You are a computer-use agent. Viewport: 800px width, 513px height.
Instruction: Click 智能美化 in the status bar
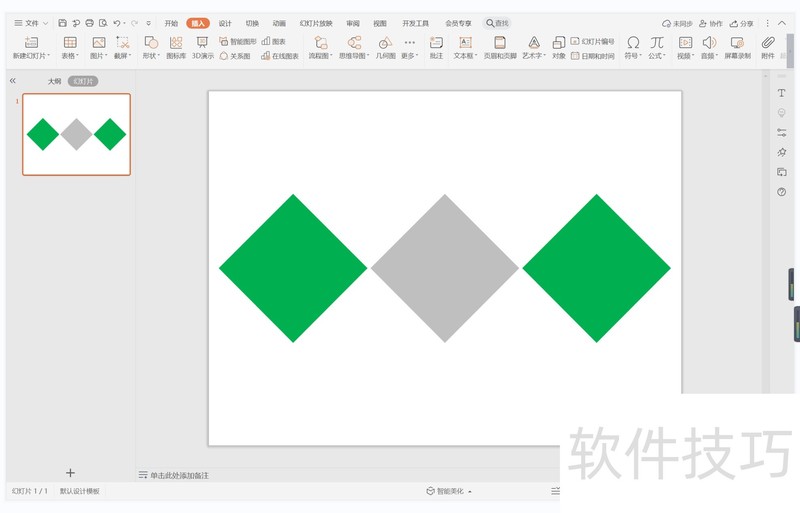point(449,491)
